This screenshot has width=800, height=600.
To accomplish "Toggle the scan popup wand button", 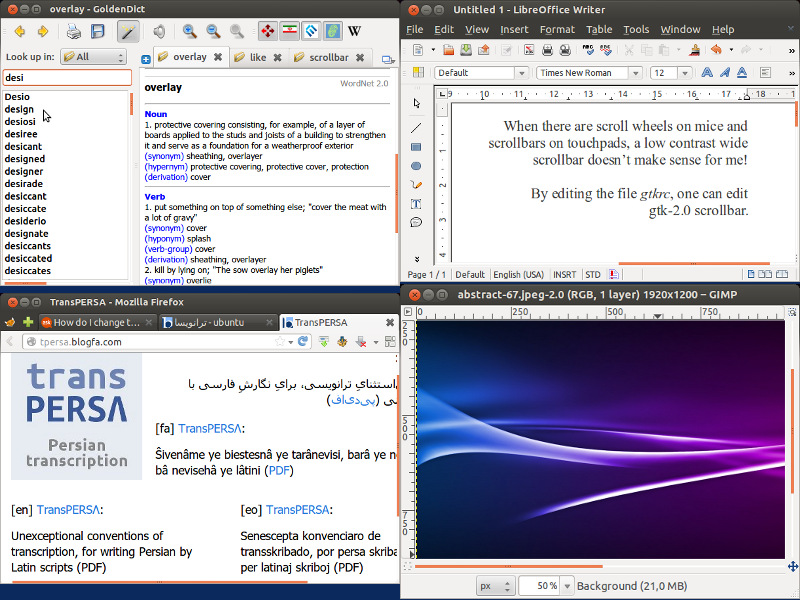I will pos(128,32).
